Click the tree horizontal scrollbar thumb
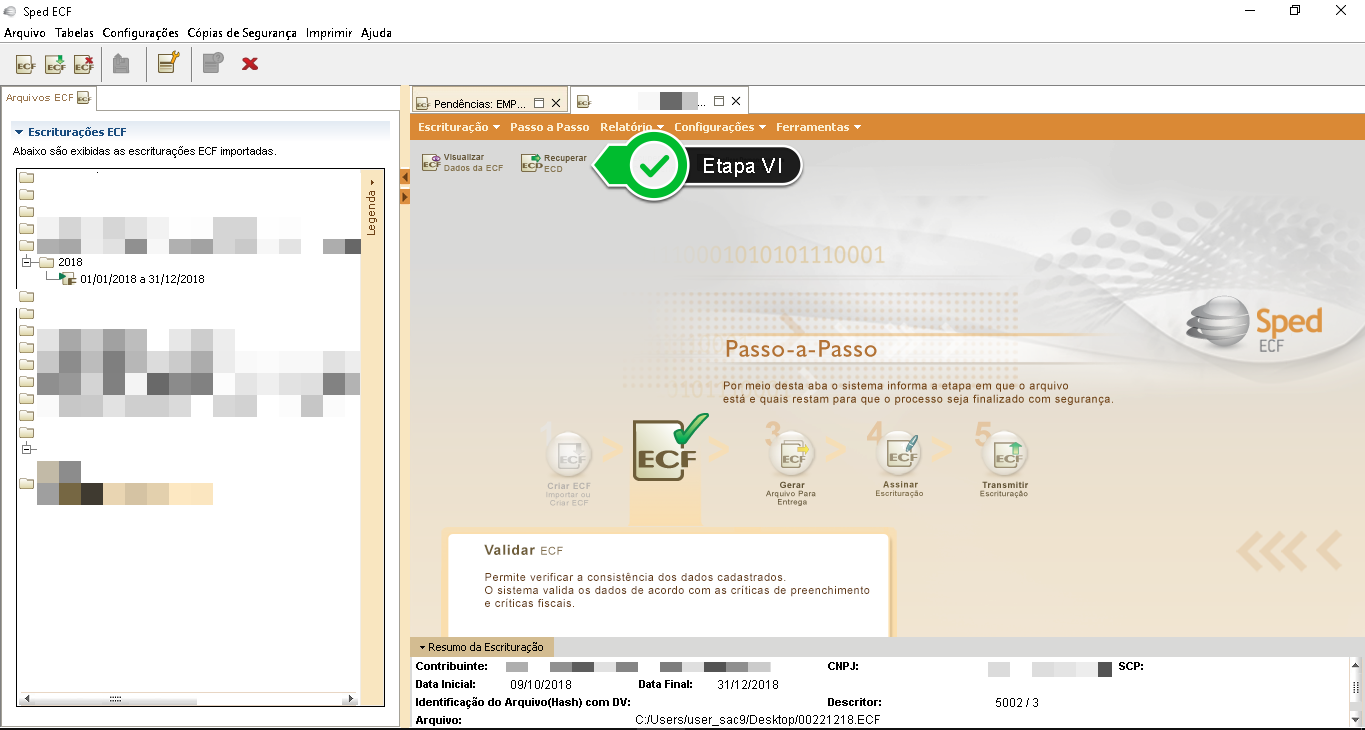Viewport: 1365px width, 730px height. (x=116, y=699)
